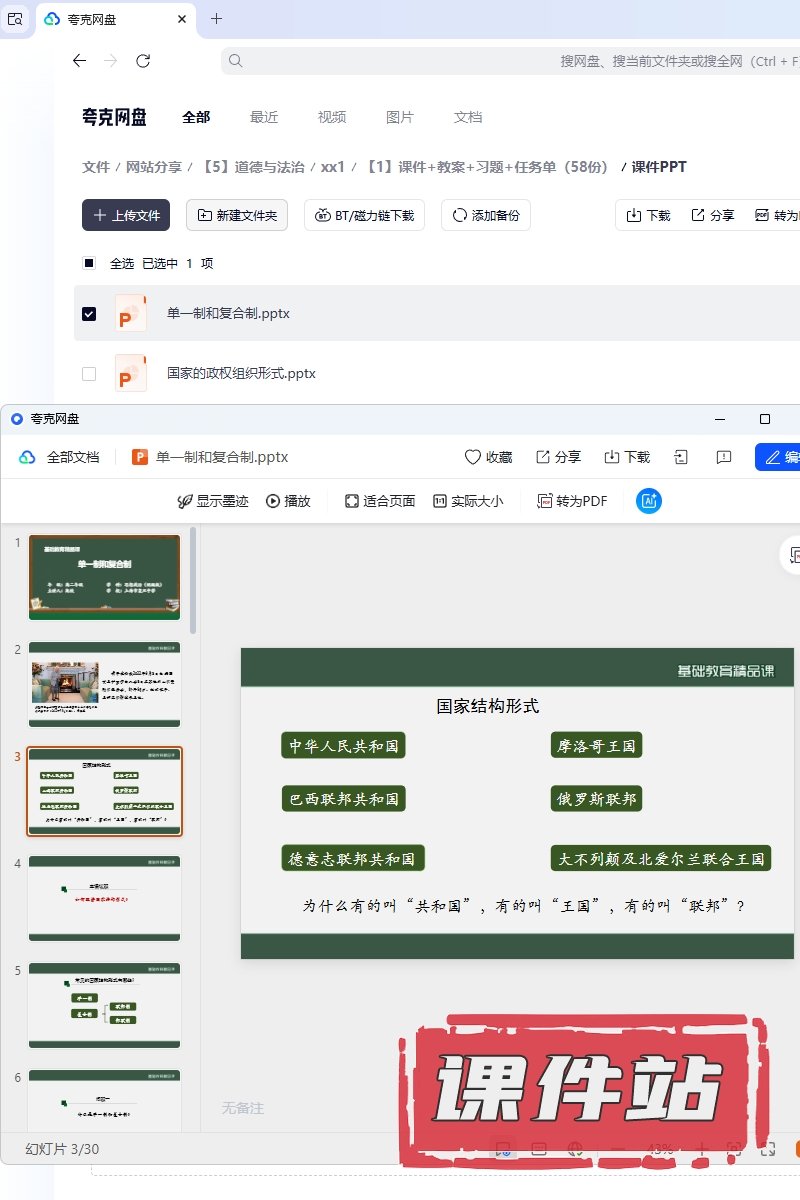Click the 上传文件 button

point(126,215)
